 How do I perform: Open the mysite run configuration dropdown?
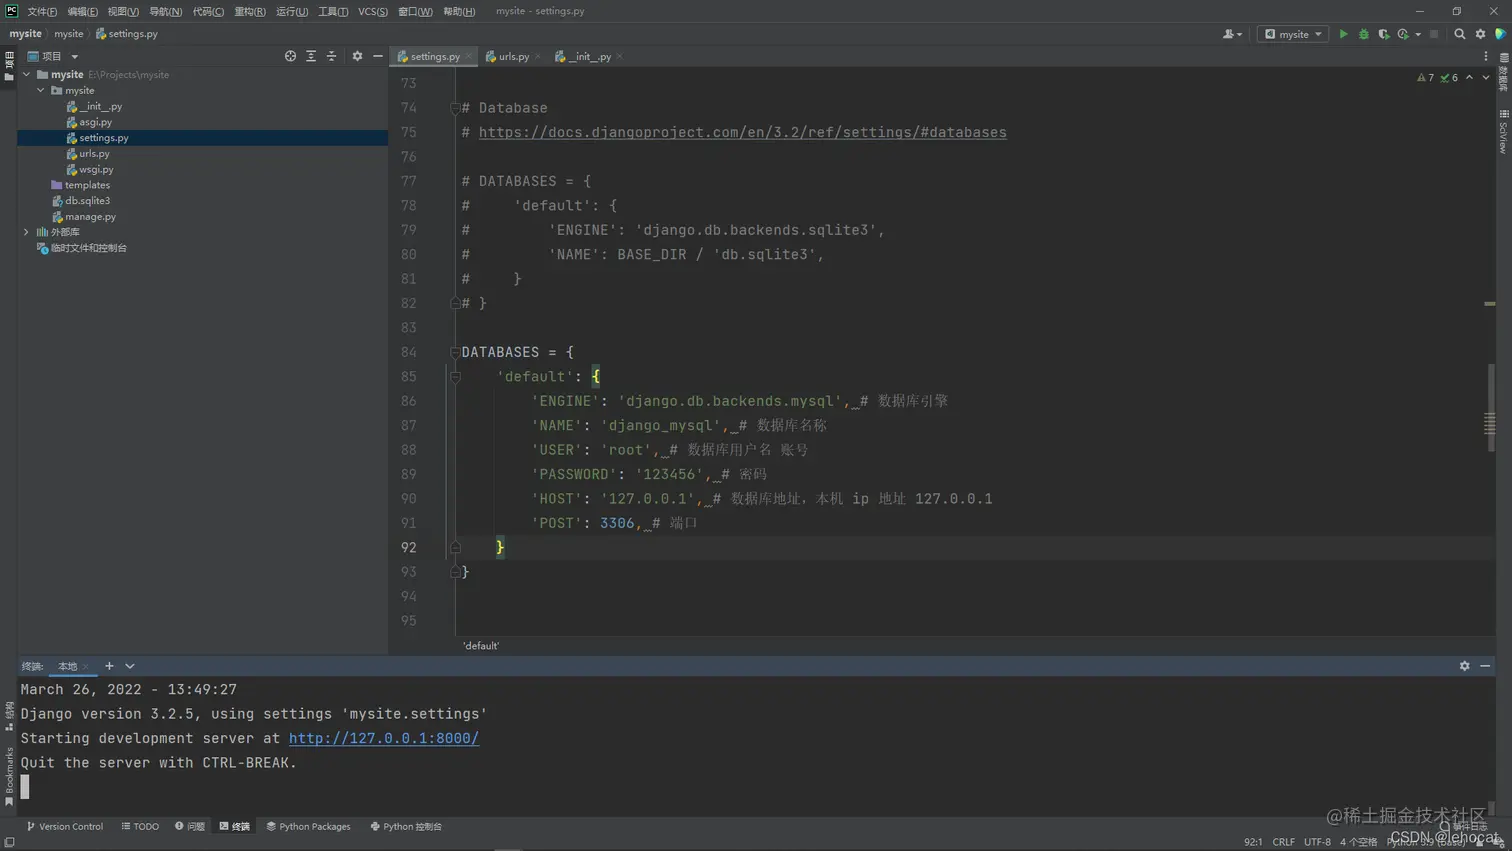pos(1293,34)
